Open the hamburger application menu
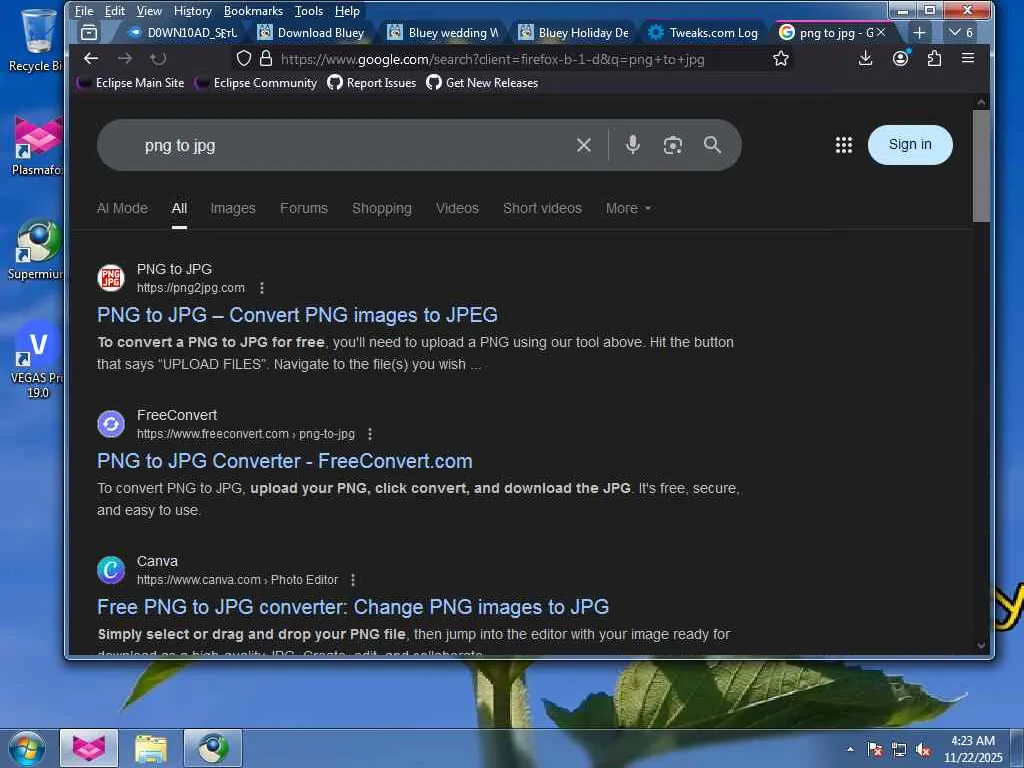1024x768 pixels. (968, 59)
